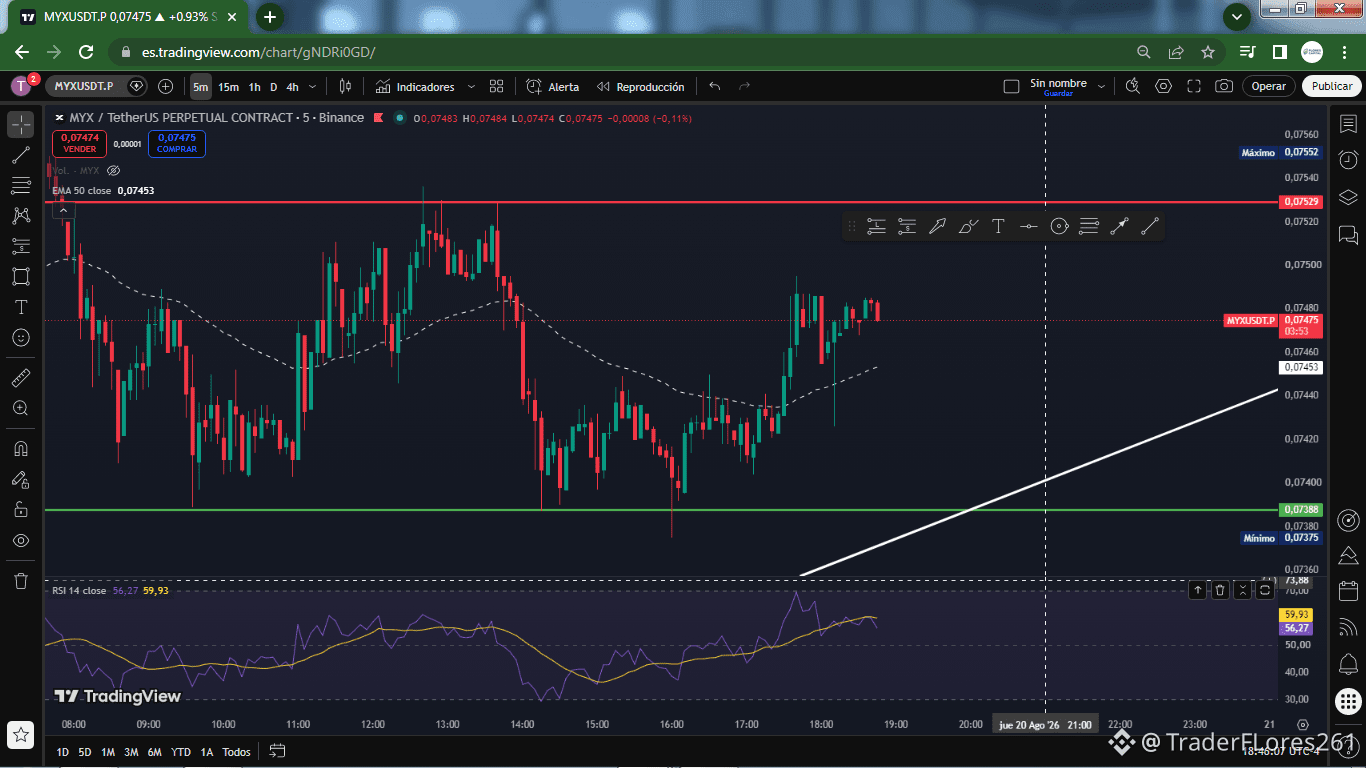Toggle the lock all drawings icon
This screenshot has width=1366, height=768.
[21, 509]
